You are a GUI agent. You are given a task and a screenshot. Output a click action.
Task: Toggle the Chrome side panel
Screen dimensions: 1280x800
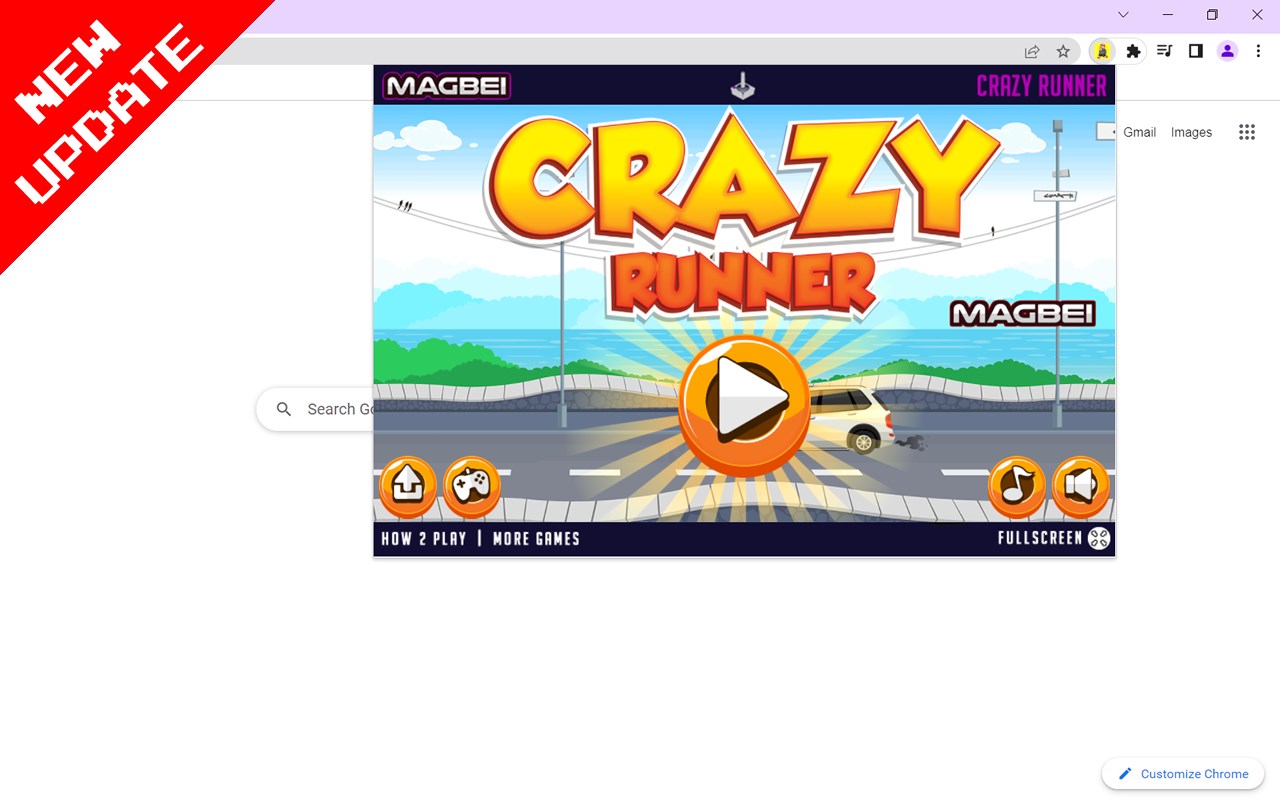(1195, 51)
